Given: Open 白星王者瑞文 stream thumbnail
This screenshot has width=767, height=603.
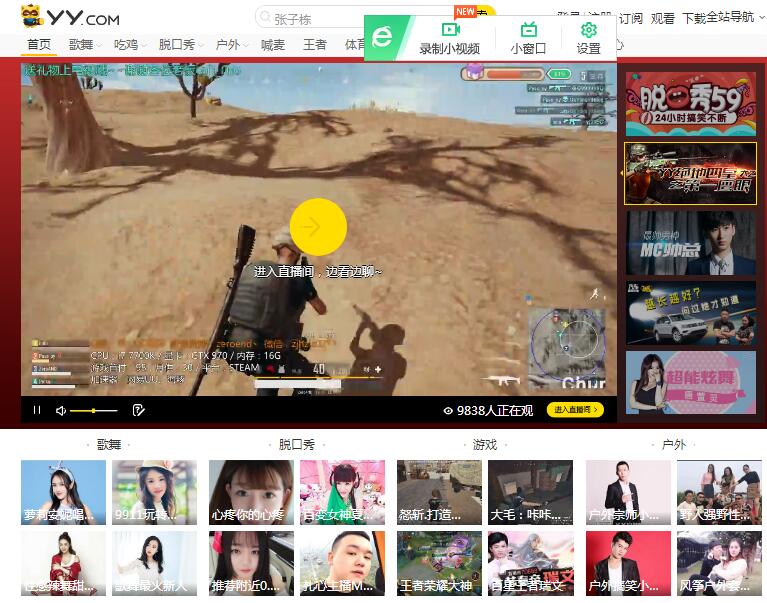Looking at the screenshot, I should [x=530, y=563].
